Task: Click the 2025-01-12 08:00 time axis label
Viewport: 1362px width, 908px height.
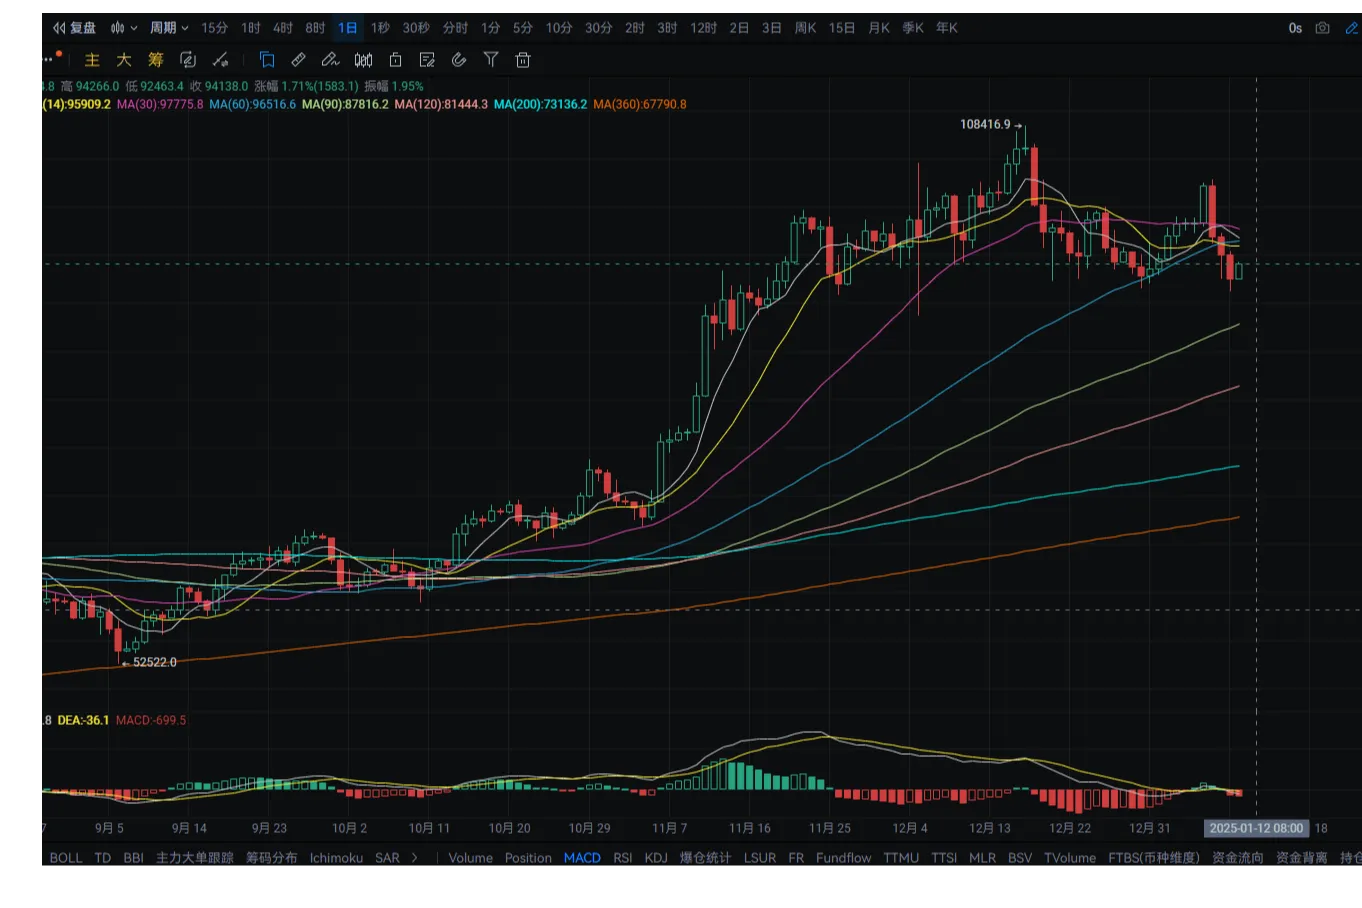Action: [x=1256, y=829]
